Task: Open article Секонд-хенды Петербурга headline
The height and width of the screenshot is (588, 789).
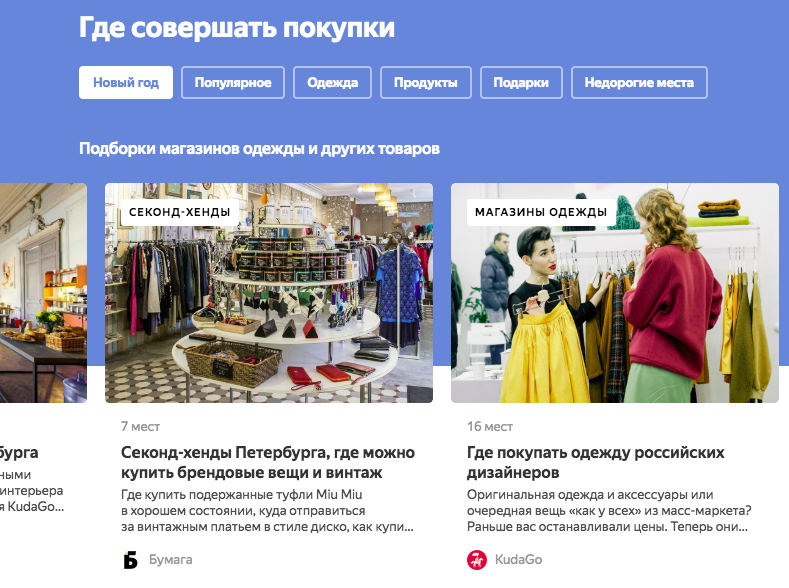Action: point(268,462)
